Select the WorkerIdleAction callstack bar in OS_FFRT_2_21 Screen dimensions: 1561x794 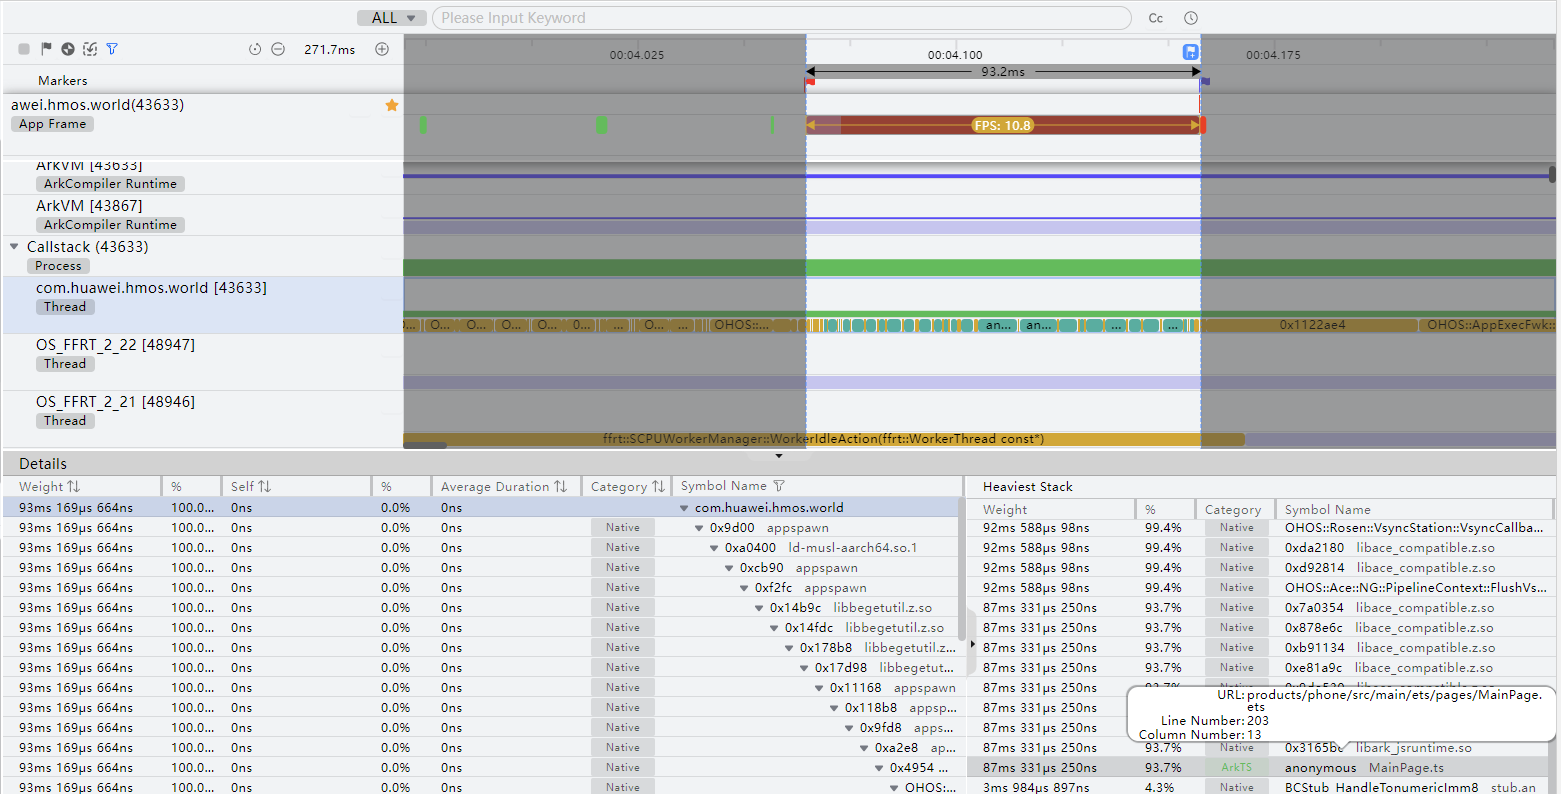[x=823, y=439]
